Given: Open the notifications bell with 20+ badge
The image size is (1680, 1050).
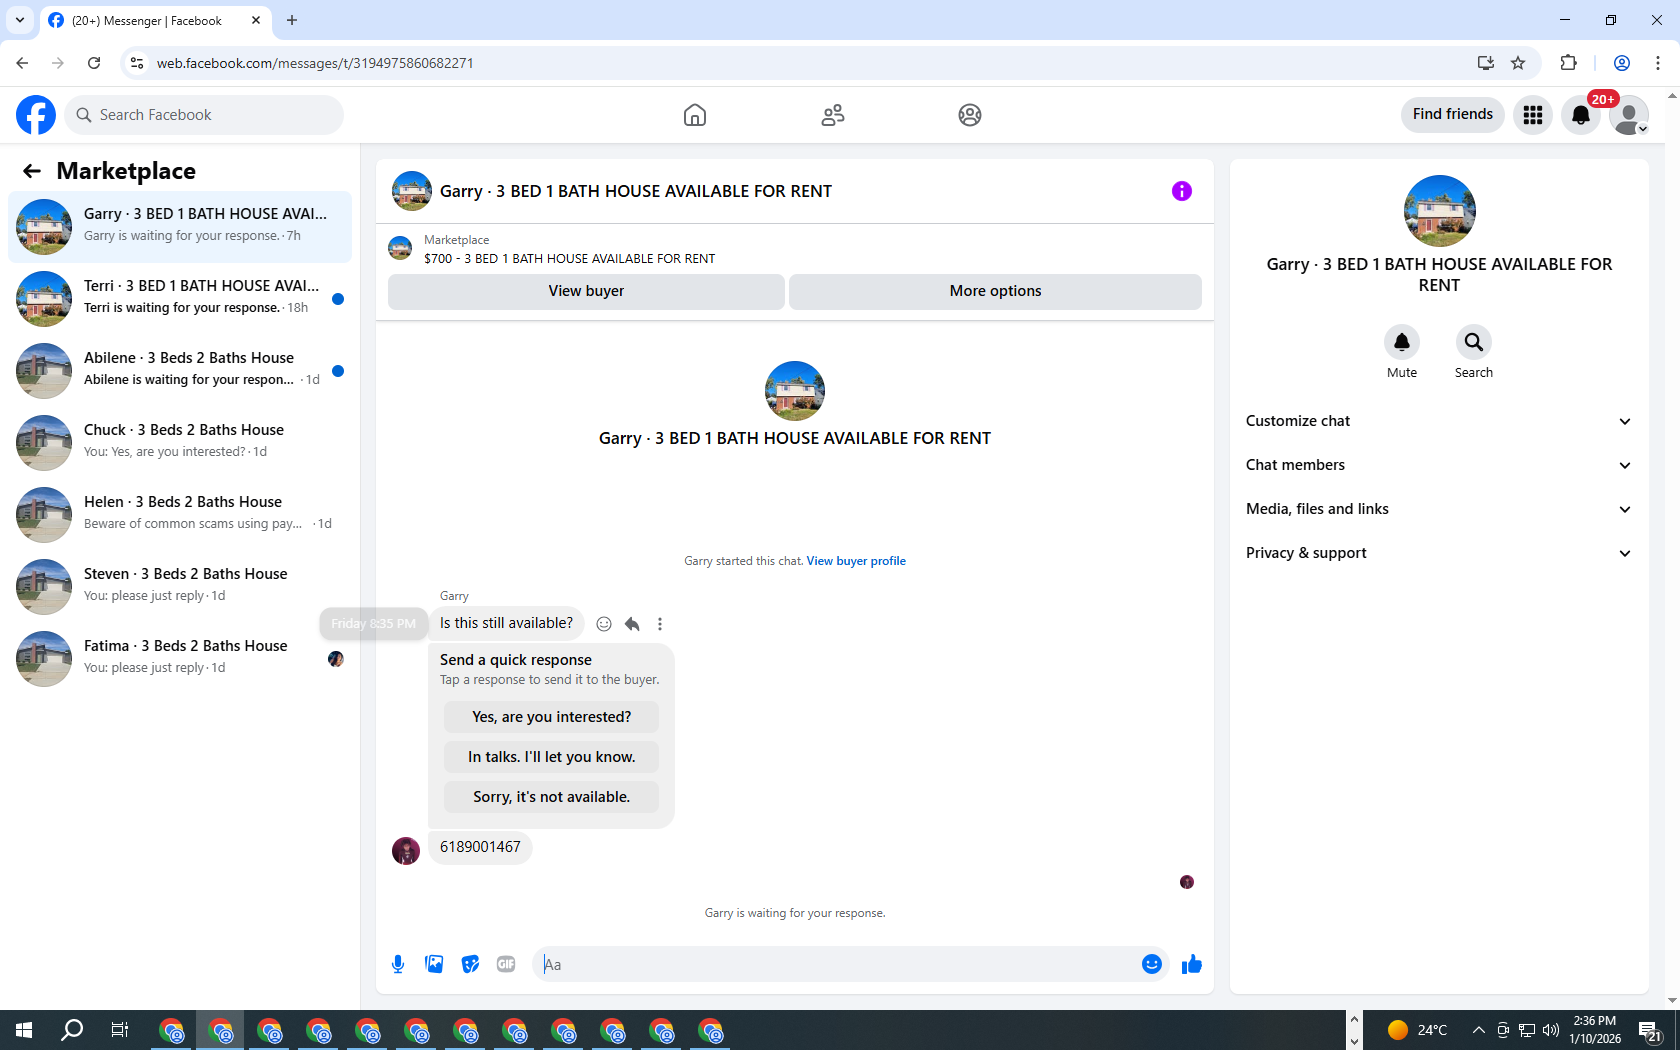Looking at the screenshot, I should 1581,115.
